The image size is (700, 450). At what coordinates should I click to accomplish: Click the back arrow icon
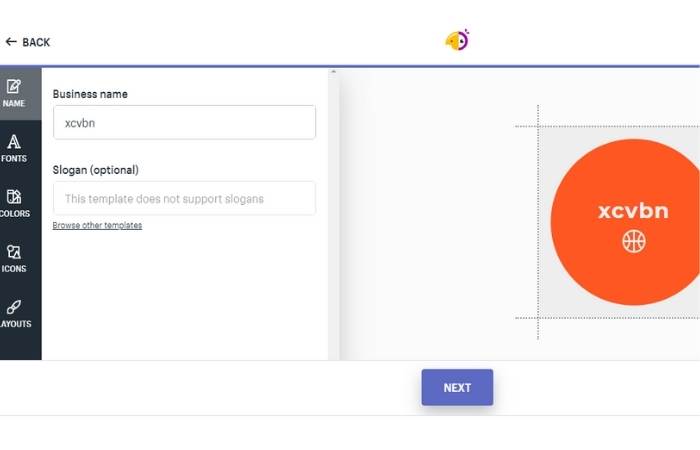[11, 42]
